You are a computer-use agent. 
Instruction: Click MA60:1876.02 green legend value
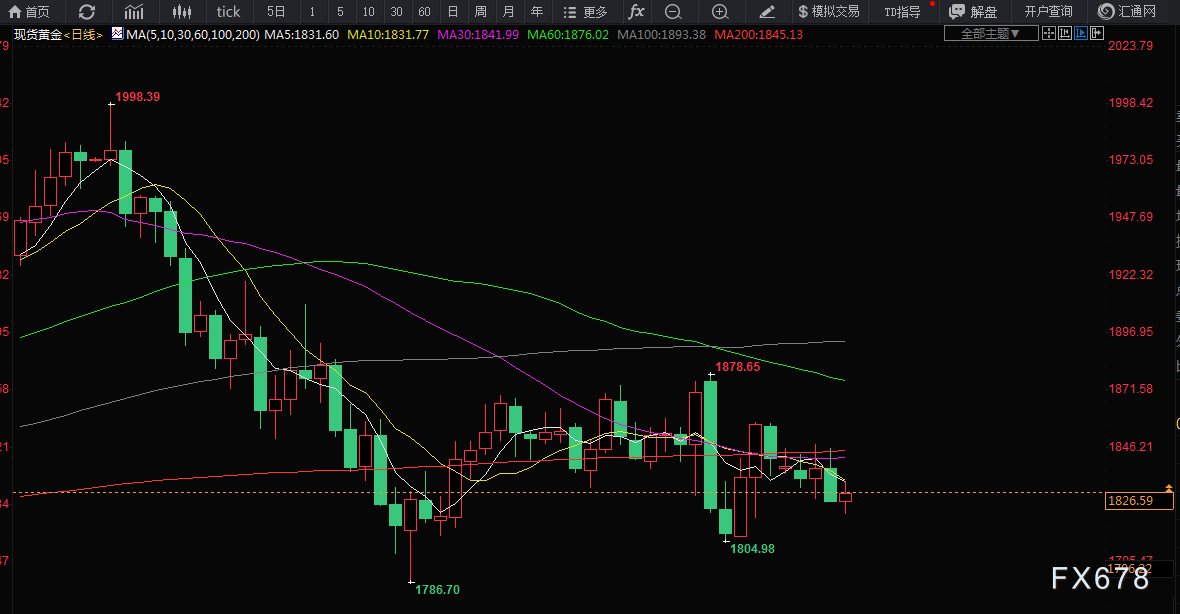click(x=568, y=35)
